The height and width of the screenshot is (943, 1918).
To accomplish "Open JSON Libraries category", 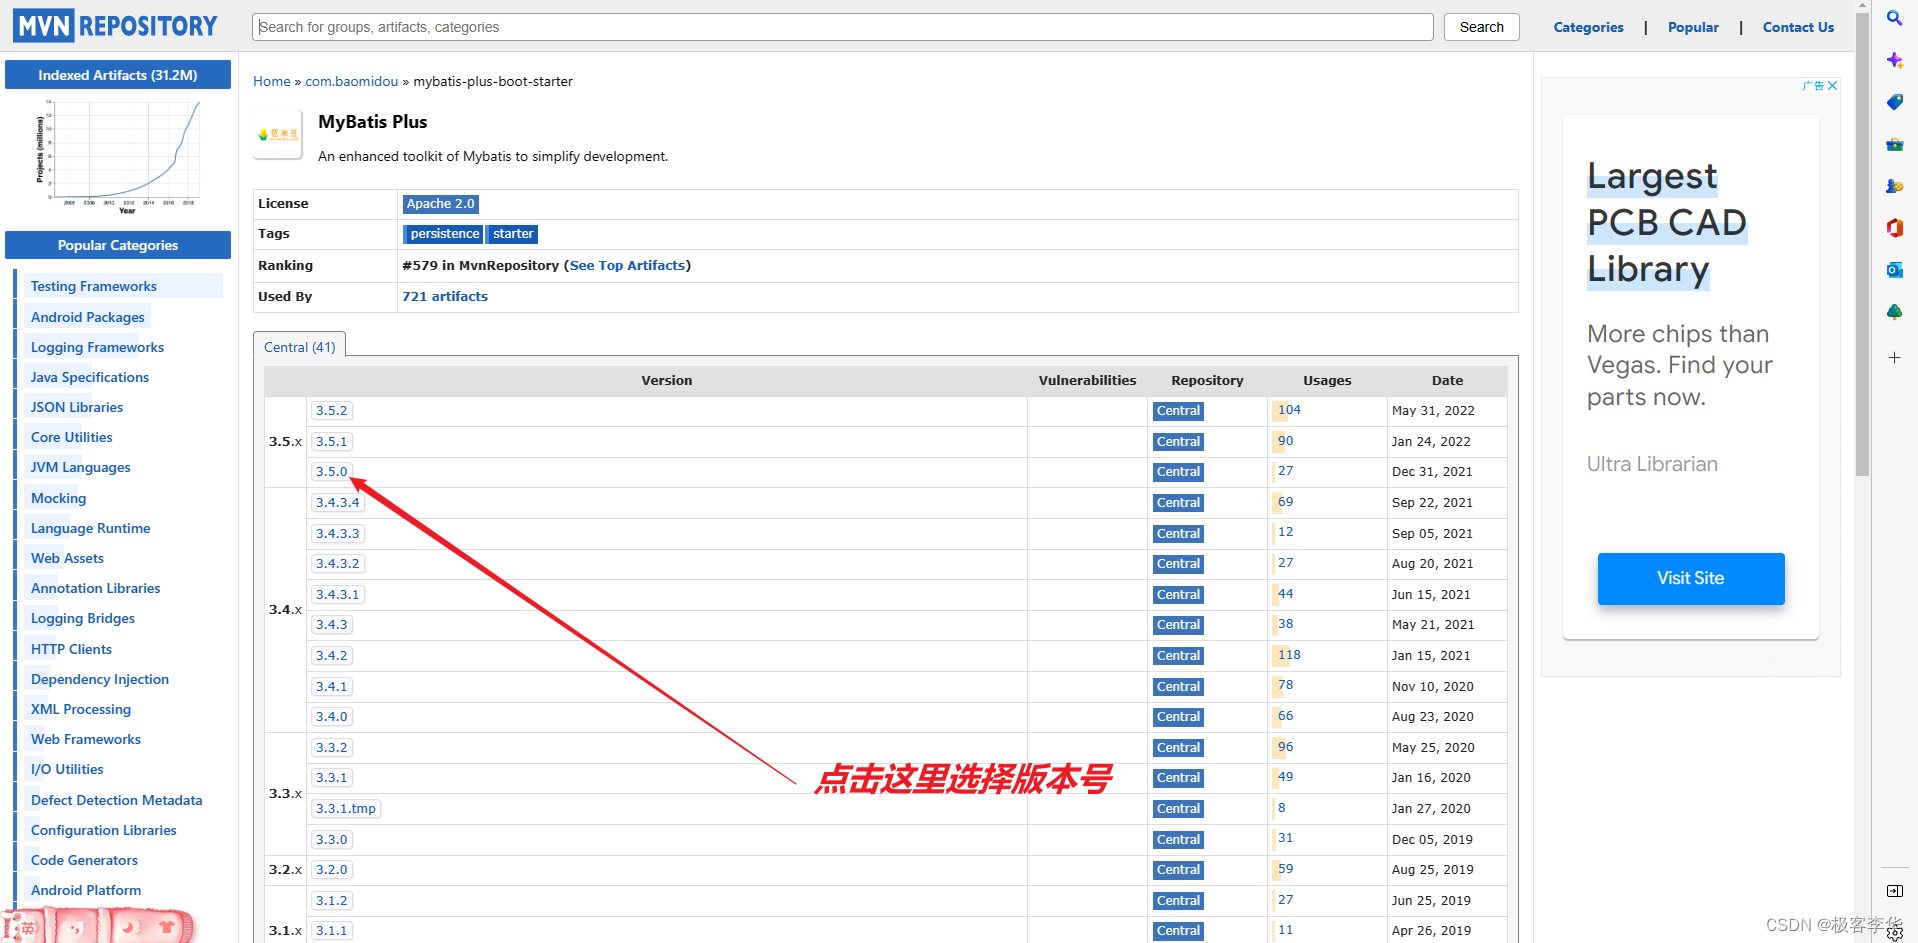I will [x=77, y=407].
